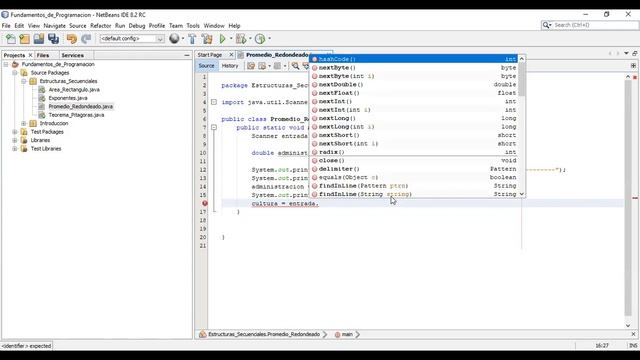Viewport: 640px width, 360px height.
Task: Click the completion popup scrollbar
Action: [522, 80]
